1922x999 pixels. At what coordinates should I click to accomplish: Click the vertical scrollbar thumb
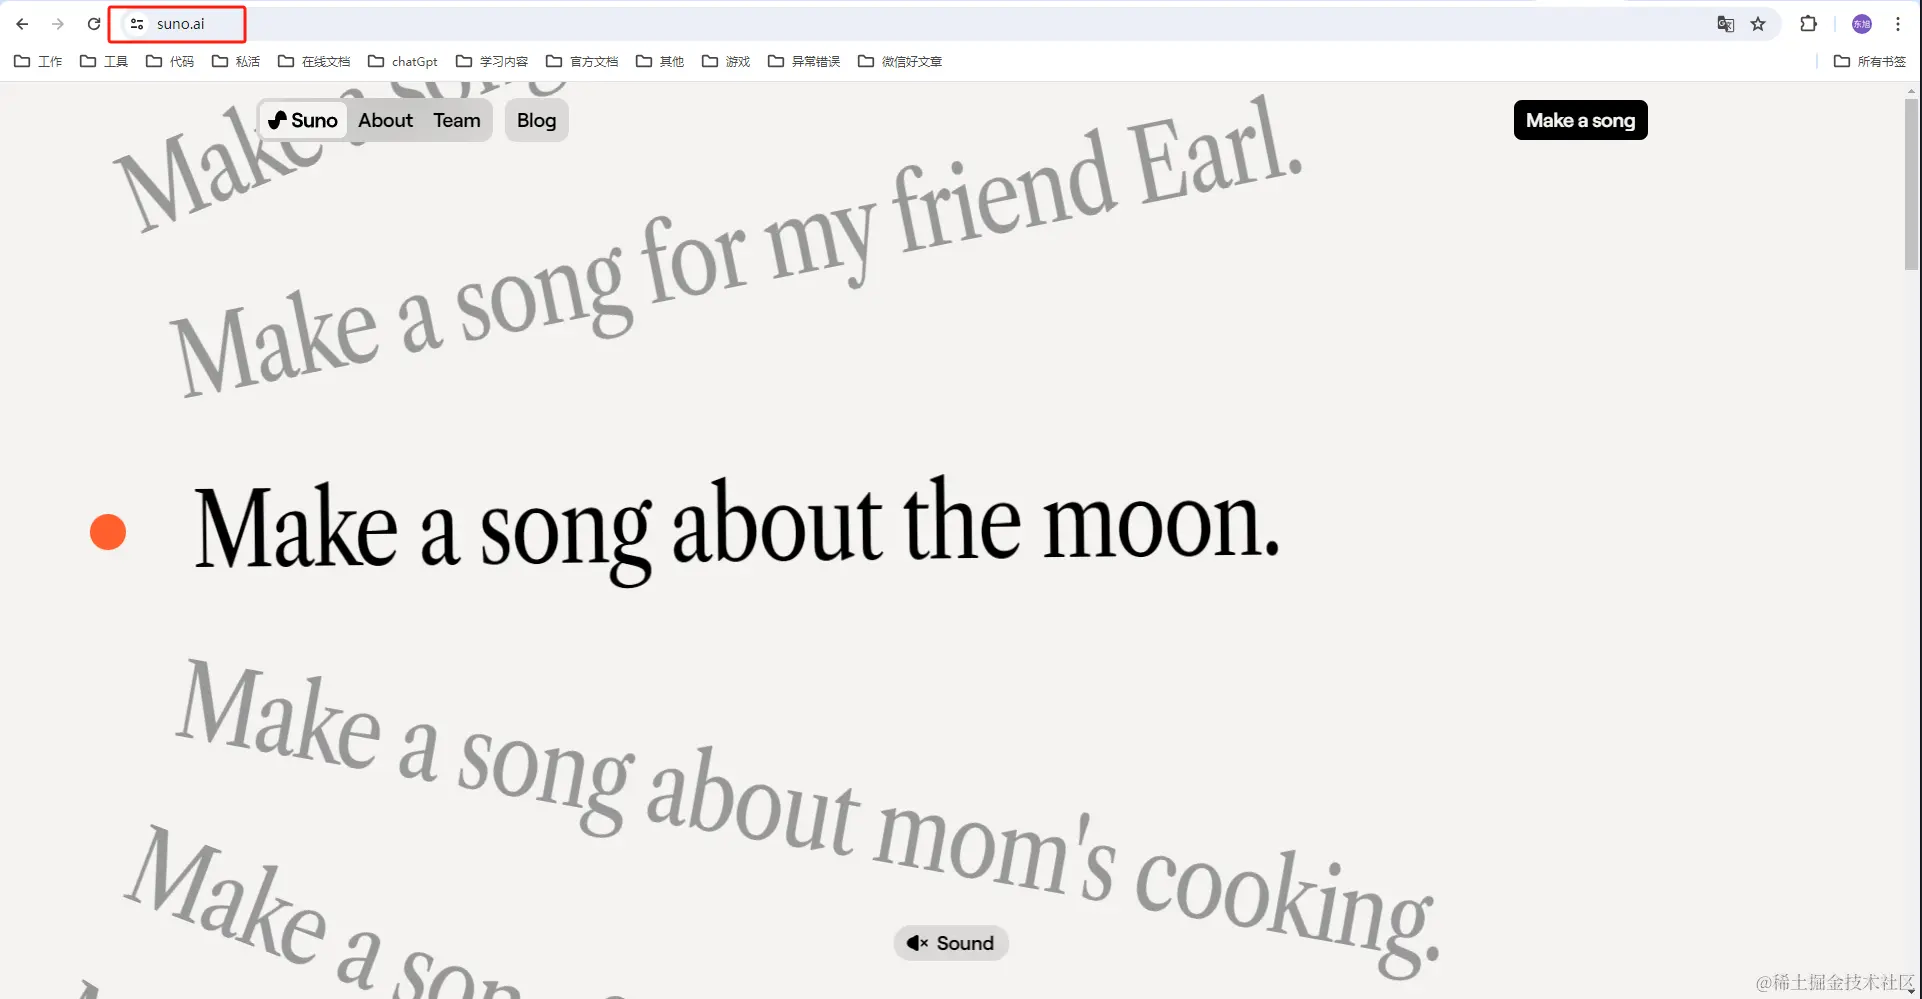(1911, 184)
